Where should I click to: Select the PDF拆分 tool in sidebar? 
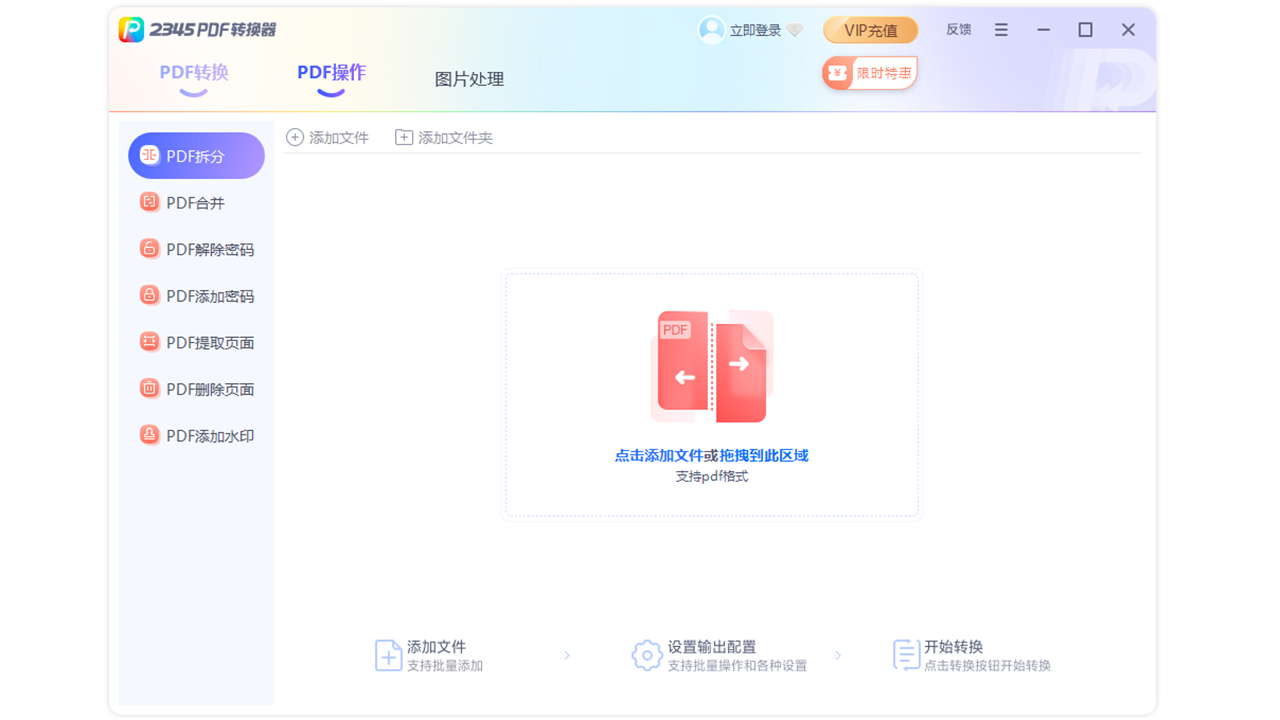196,155
